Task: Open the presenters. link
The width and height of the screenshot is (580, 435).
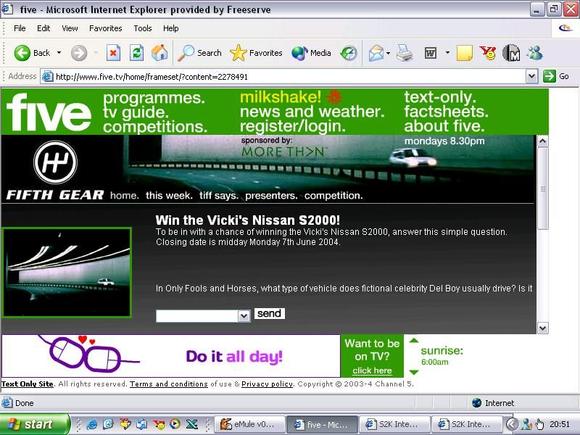Action: pos(271,195)
